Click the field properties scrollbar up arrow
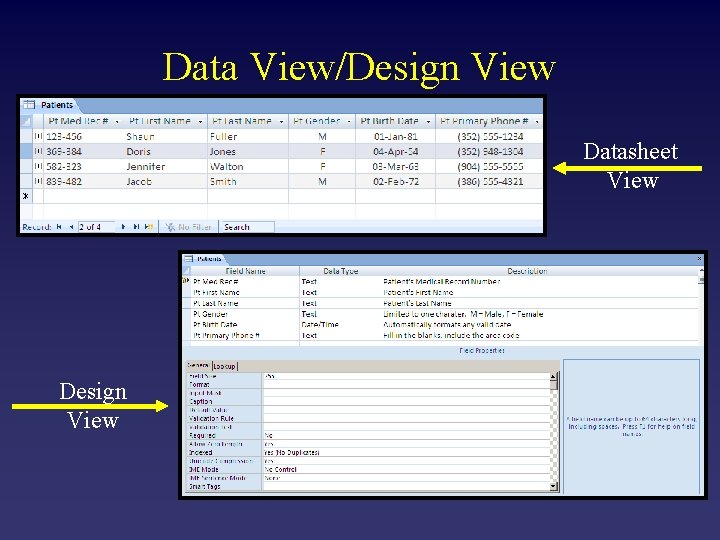 point(553,376)
